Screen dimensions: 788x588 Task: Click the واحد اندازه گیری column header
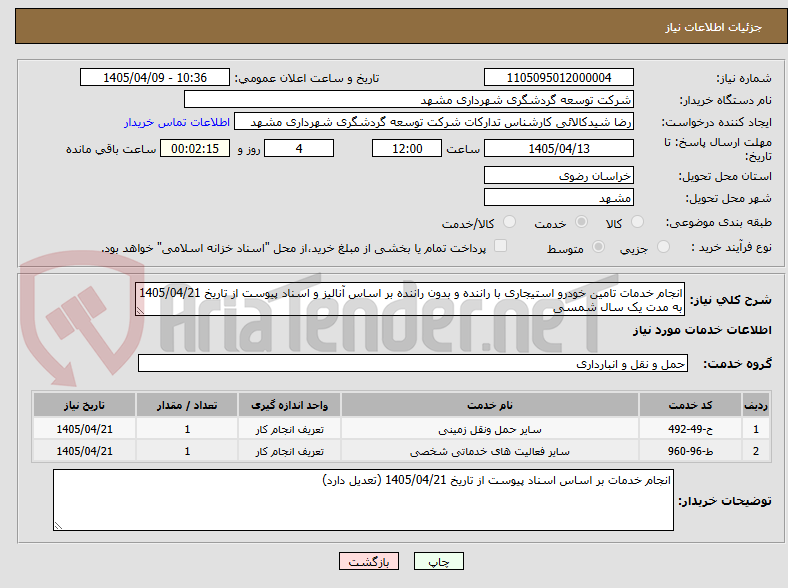[x=289, y=405]
